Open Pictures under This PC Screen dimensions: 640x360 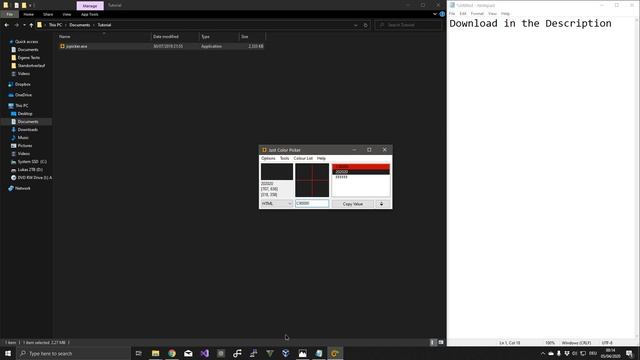(x=24, y=145)
